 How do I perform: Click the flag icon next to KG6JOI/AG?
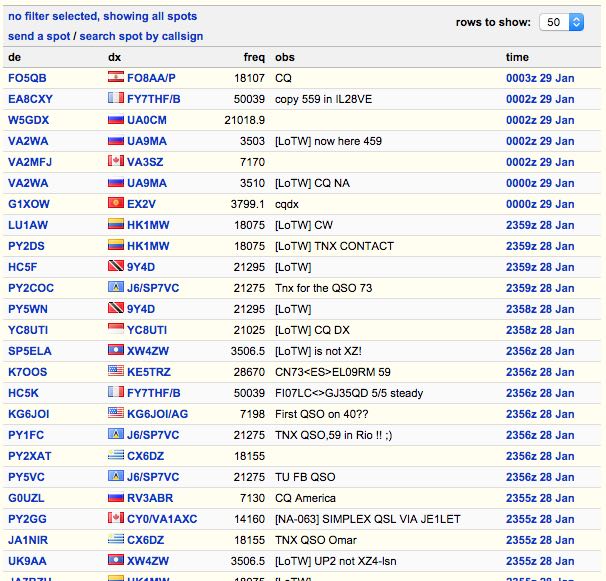[115, 414]
